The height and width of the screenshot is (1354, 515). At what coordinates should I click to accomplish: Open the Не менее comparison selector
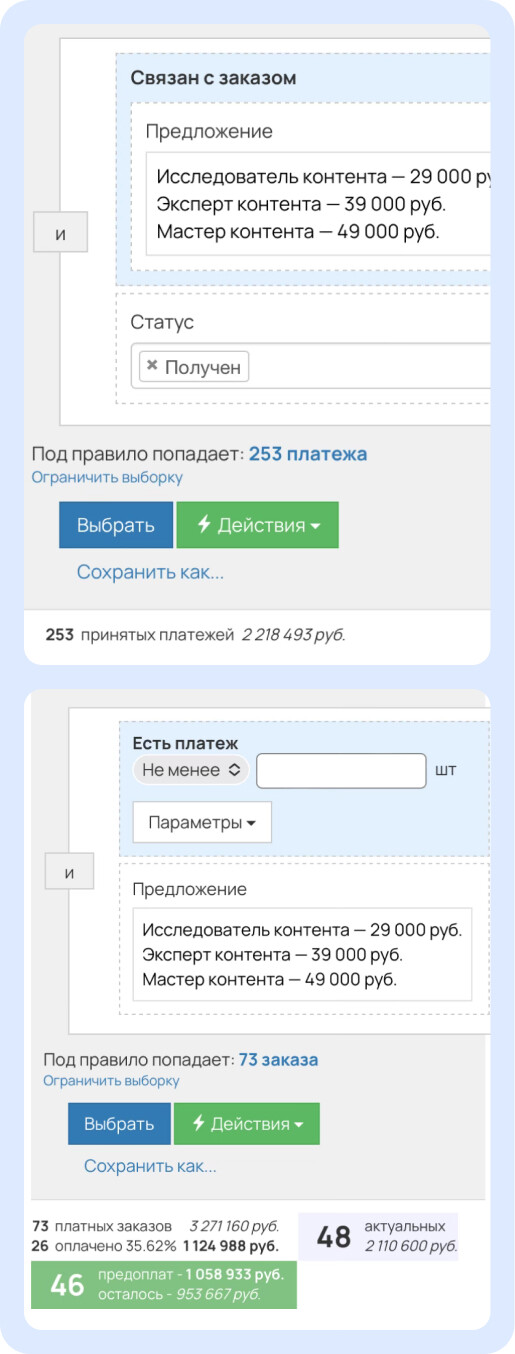190,769
